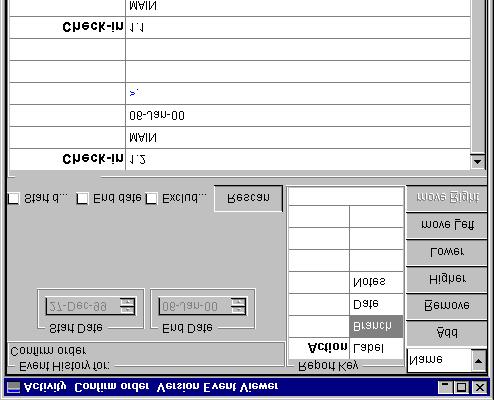The width and height of the screenshot is (494, 400).
Task: Click the 06-Jan-00 cell in the event list
Action: (298, 116)
